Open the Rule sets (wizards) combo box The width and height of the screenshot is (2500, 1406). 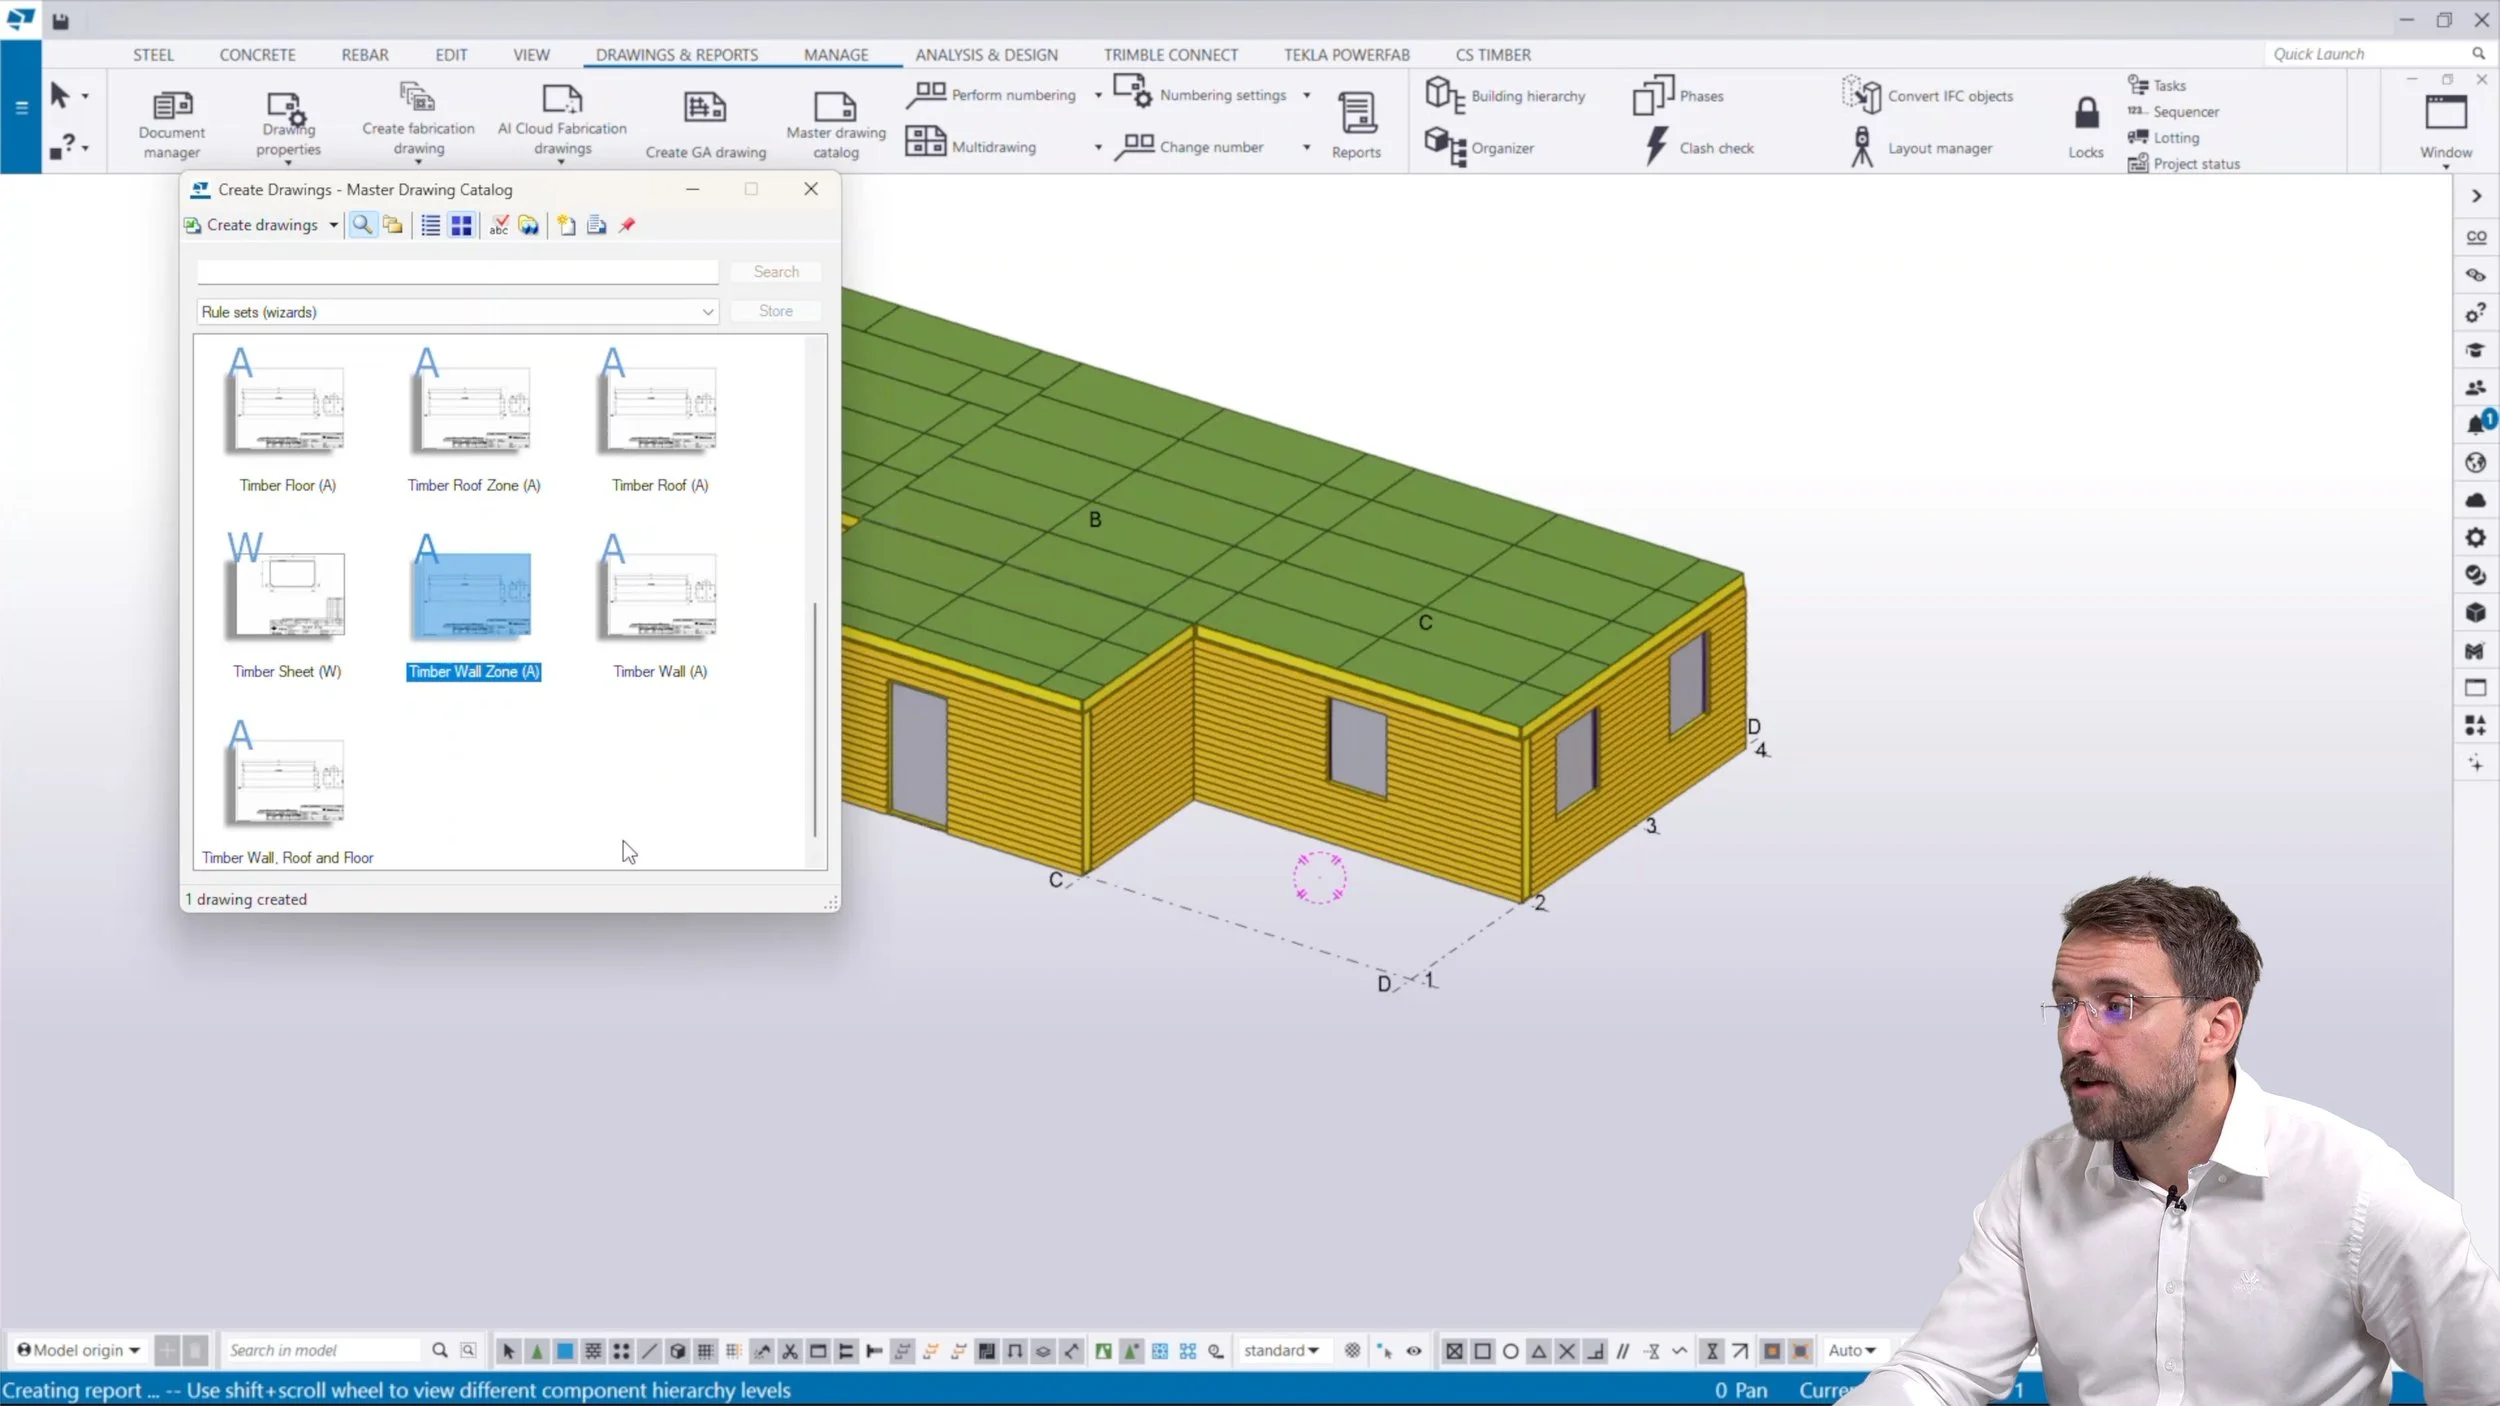(457, 312)
